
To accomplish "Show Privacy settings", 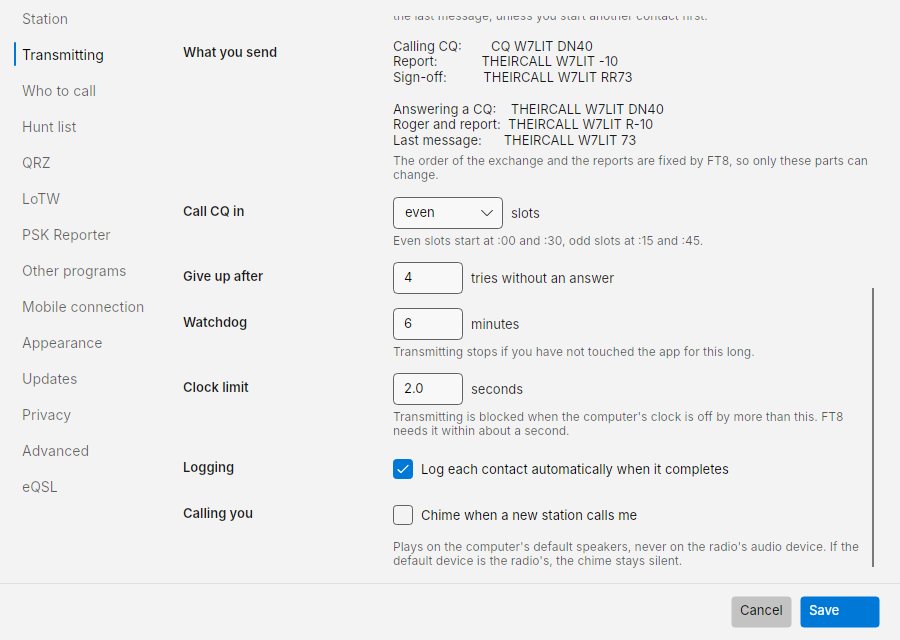I will [46, 415].
